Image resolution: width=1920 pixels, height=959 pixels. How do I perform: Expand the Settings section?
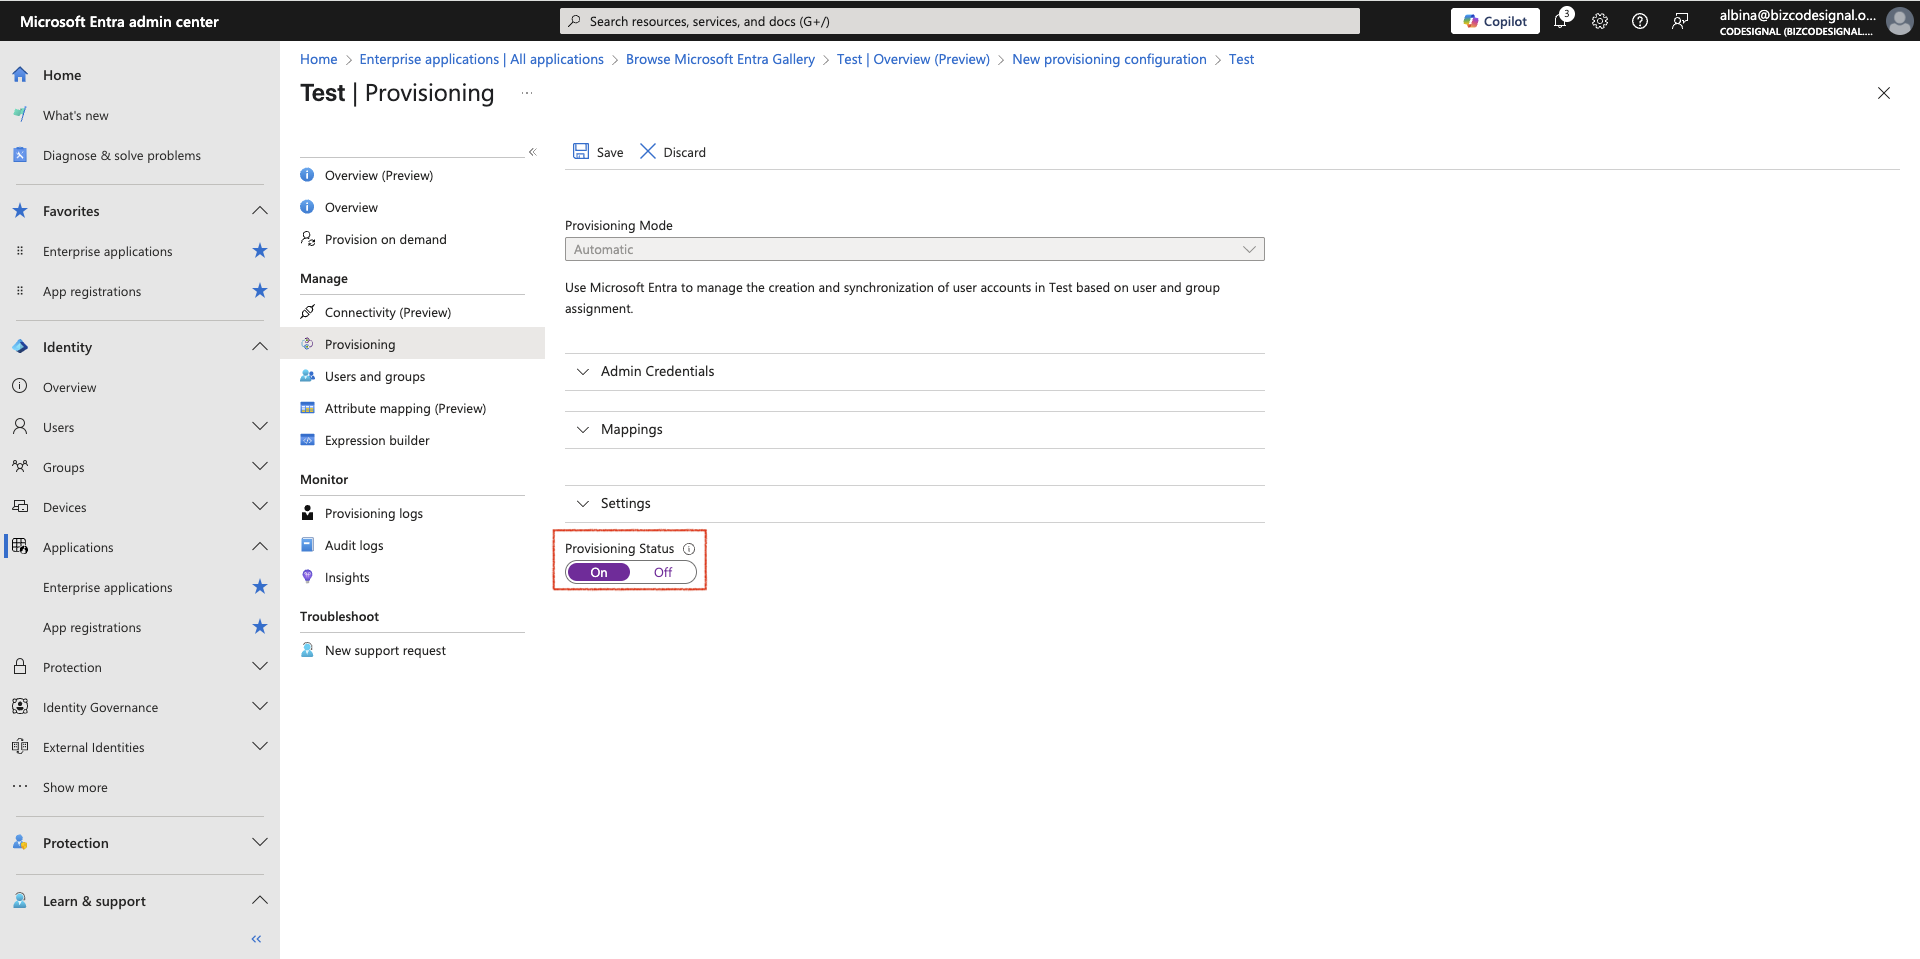[x=915, y=503]
